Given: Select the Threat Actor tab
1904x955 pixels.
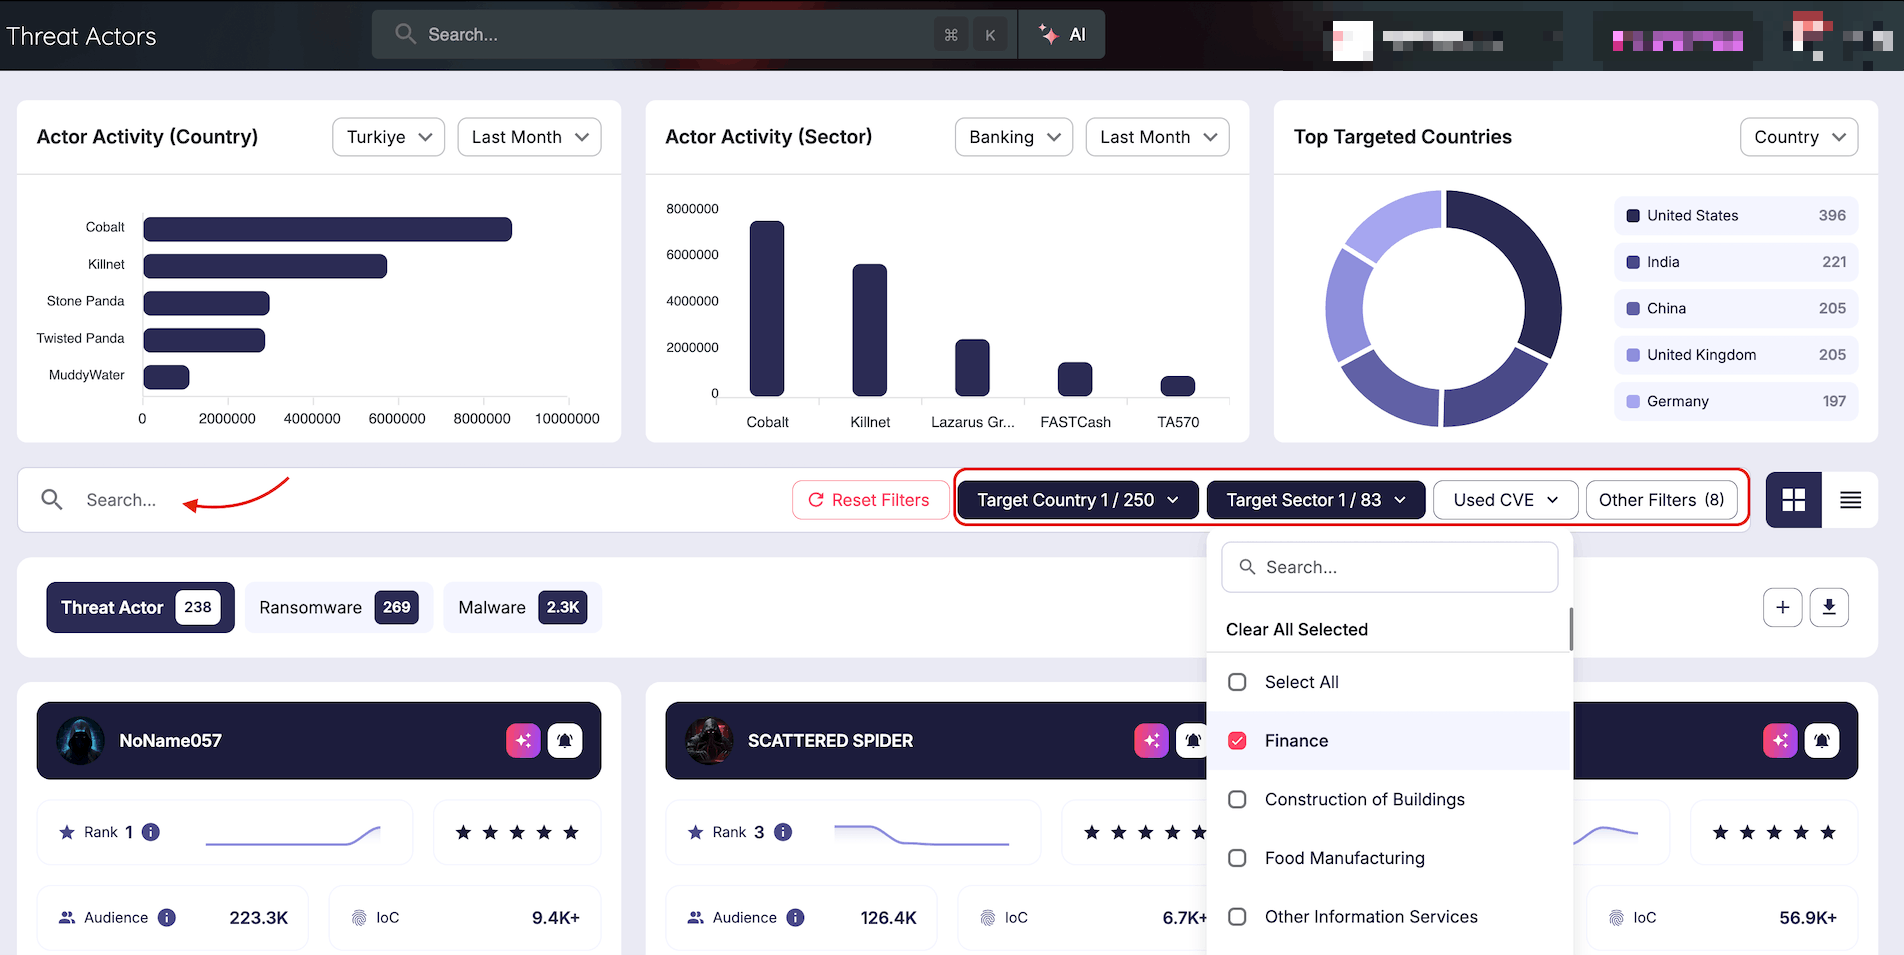Looking at the screenshot, I should (141, 607).
